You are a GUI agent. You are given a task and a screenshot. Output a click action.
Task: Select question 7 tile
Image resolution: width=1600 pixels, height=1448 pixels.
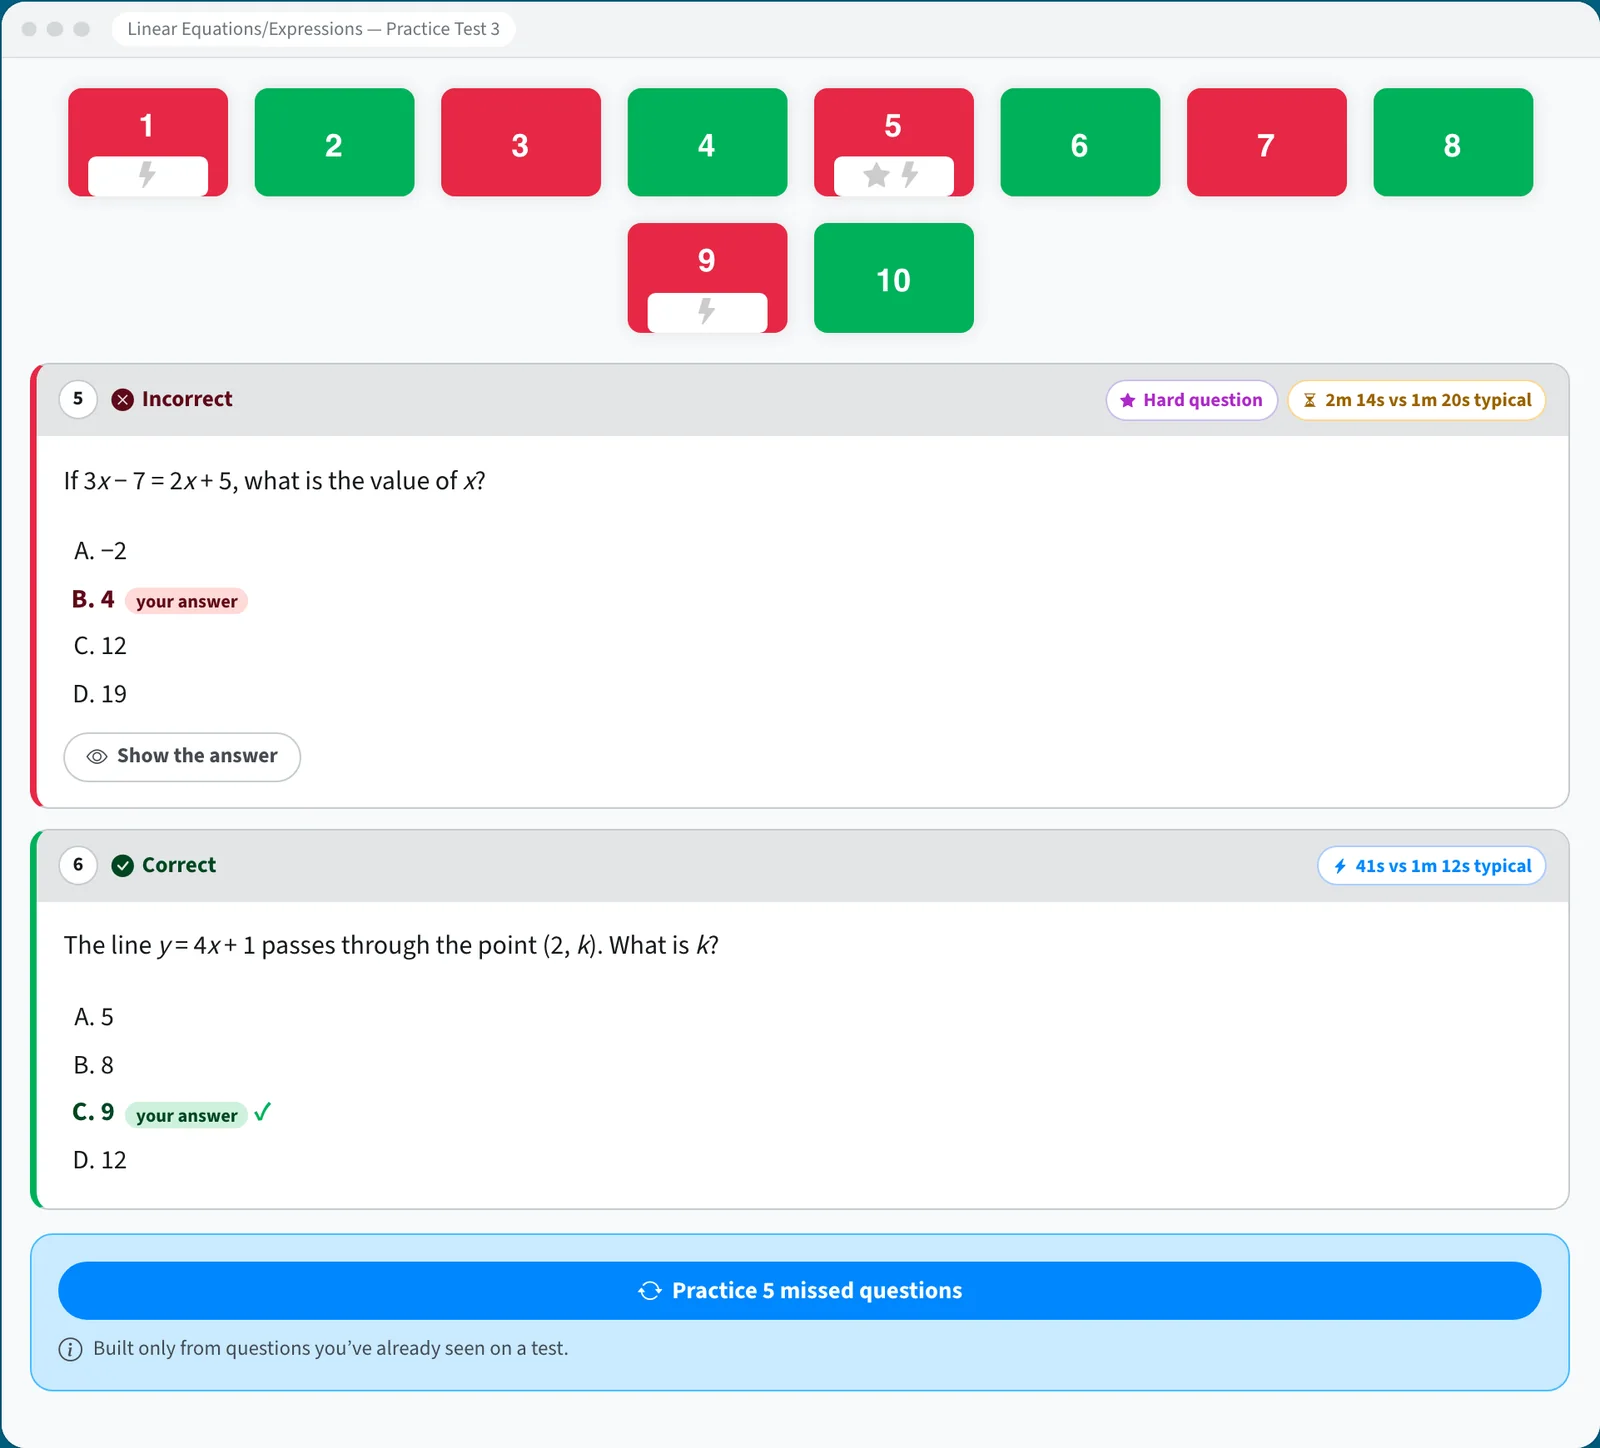pyautogui.click(x=1267, y=142)
